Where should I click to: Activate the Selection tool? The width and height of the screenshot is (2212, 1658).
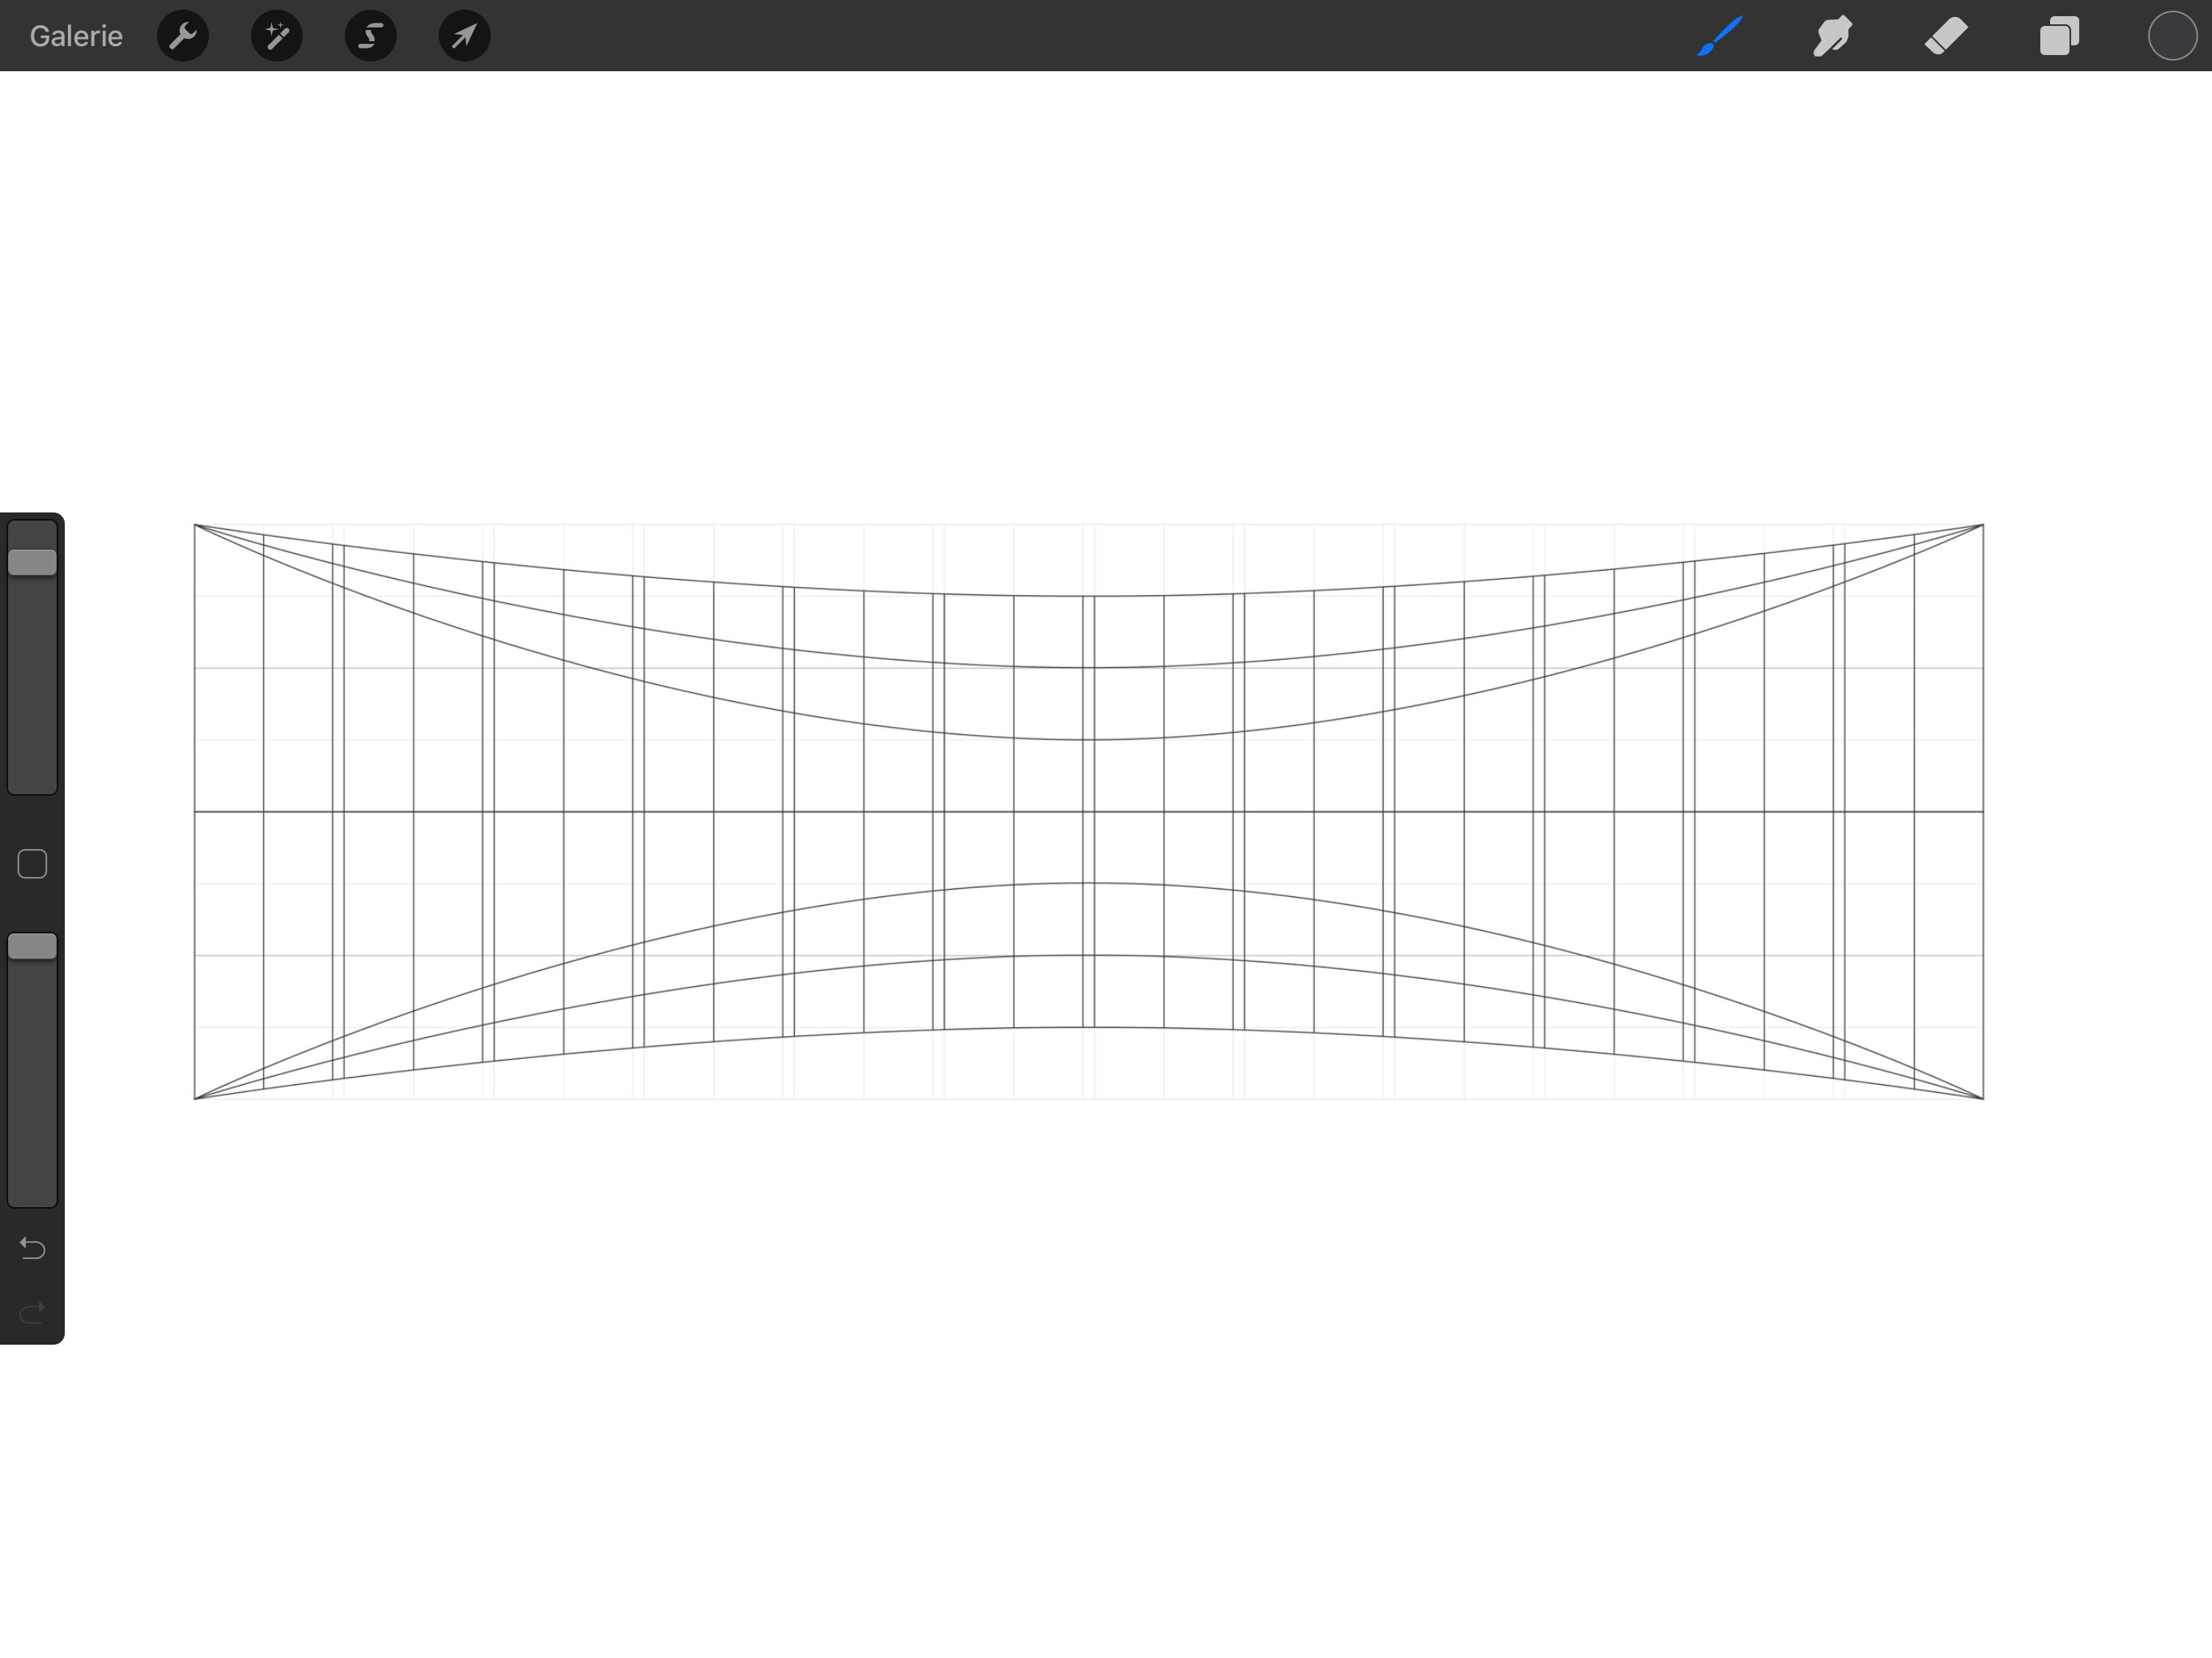tap(370, 36)
